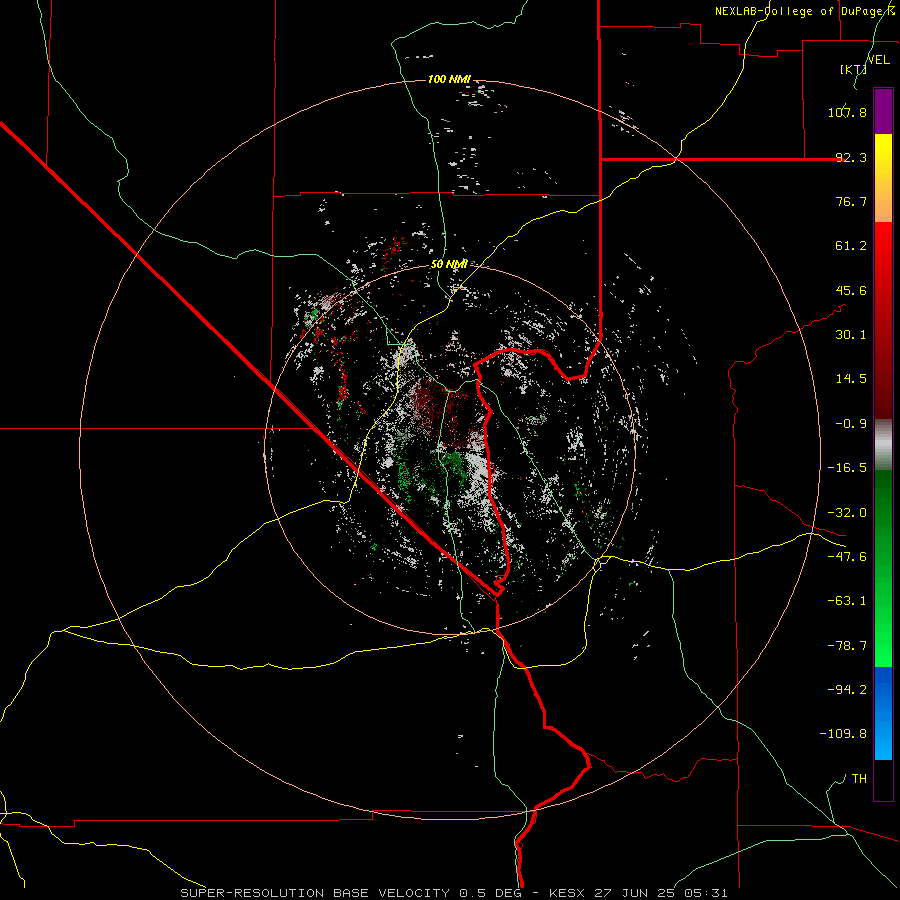Click the purple segment of the color bar

click(x=883, y=111)
